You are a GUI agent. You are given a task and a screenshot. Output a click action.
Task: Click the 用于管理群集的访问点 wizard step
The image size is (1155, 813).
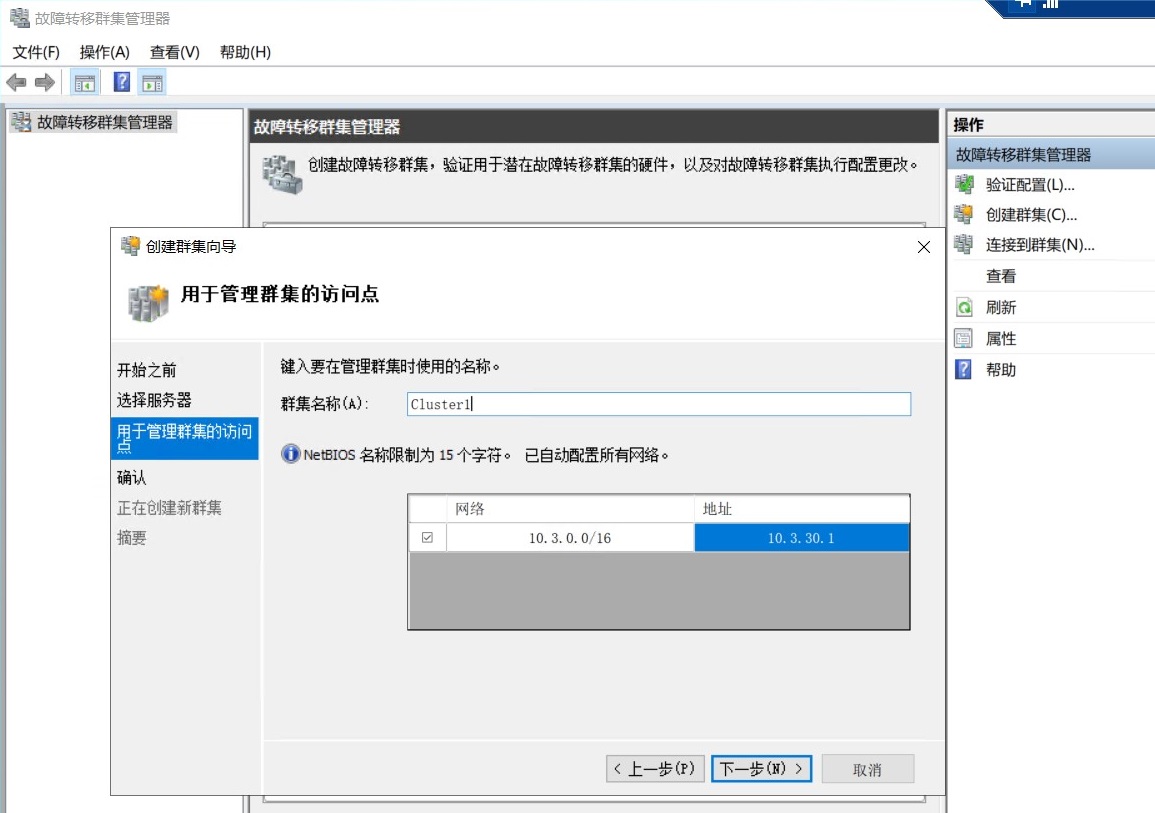[x=184, y=438]
